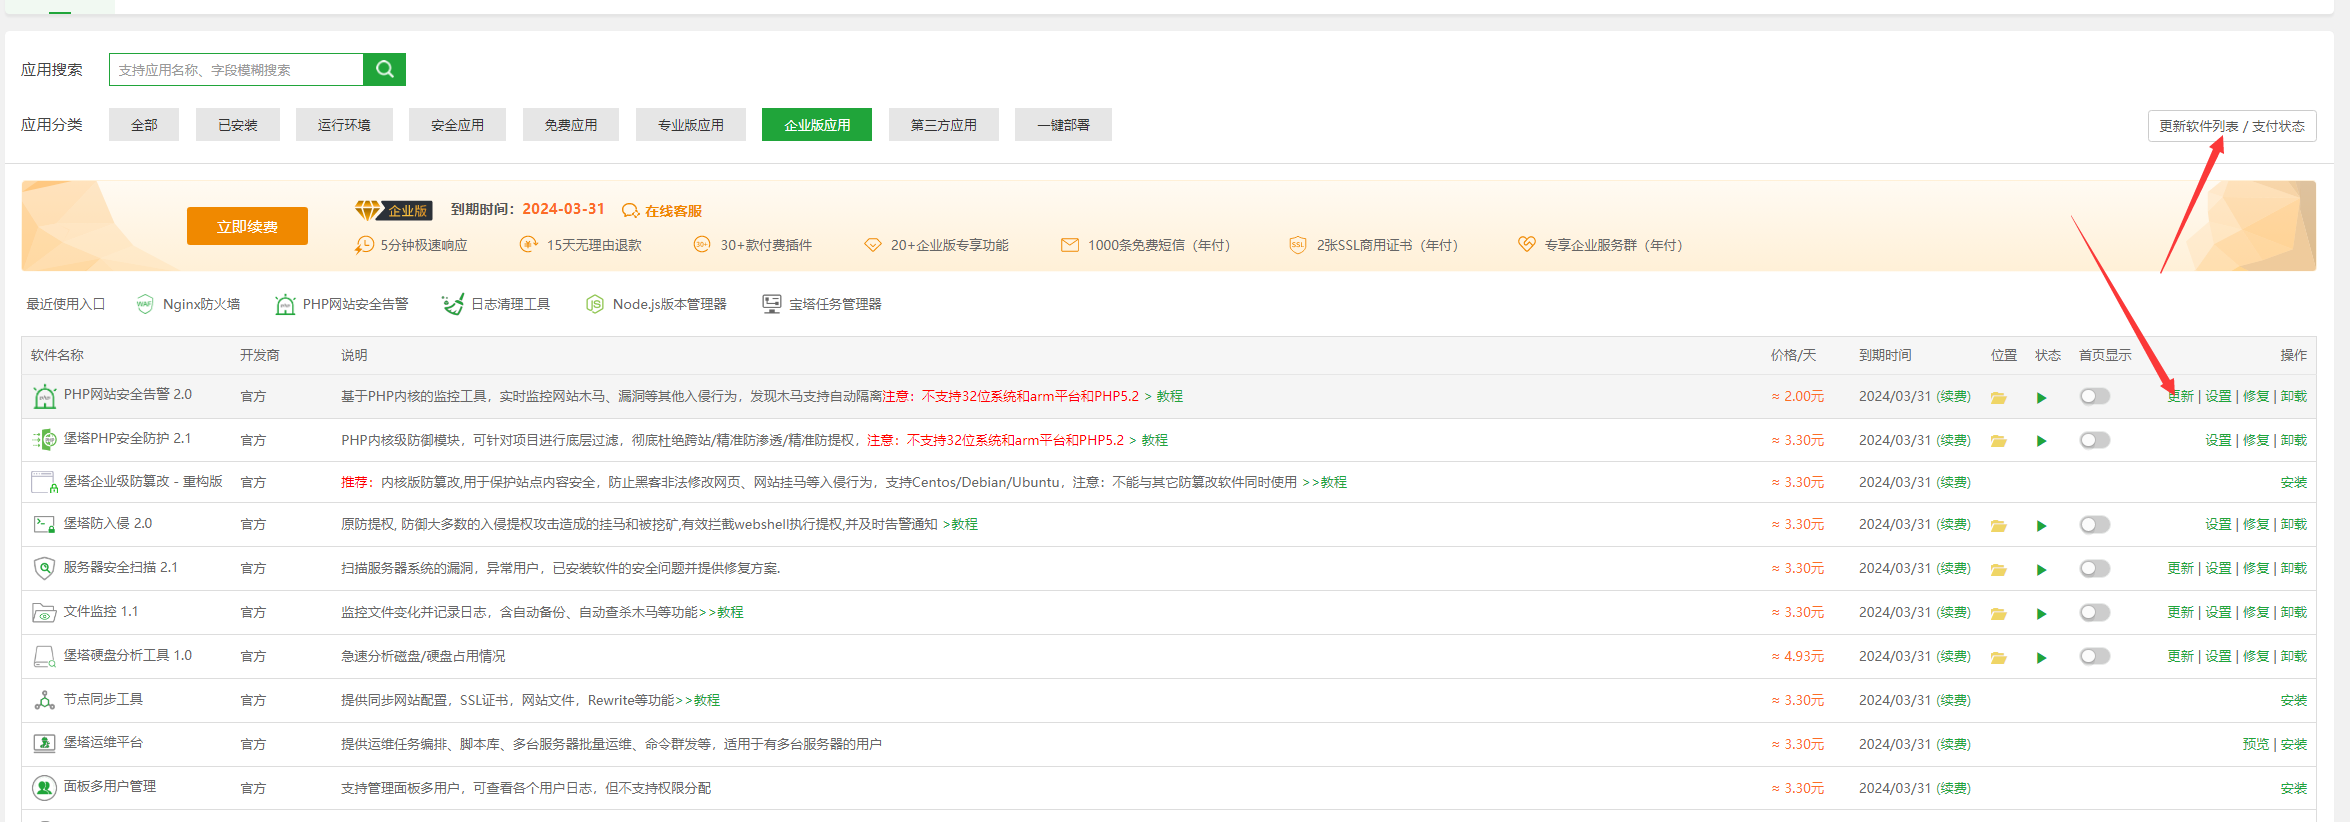Click the 服务器安全扫描 shield icon
The image size is (2350, 822).
click(x=44, y=568)
